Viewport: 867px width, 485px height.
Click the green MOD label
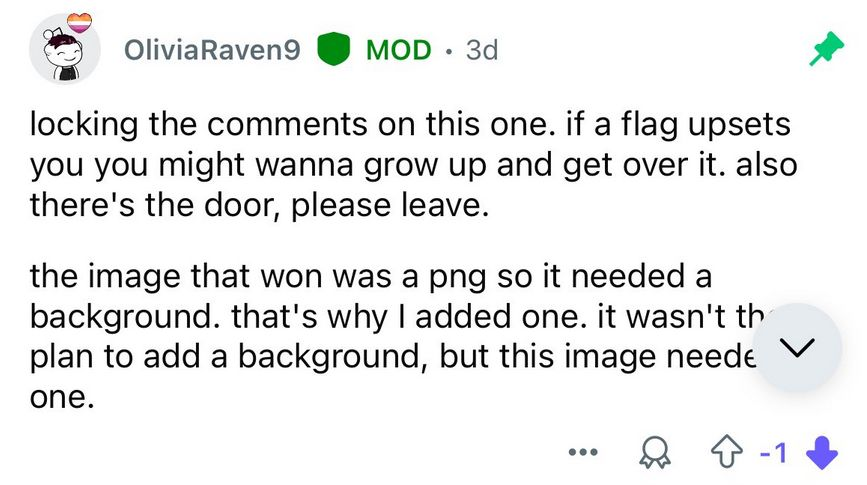399,50
